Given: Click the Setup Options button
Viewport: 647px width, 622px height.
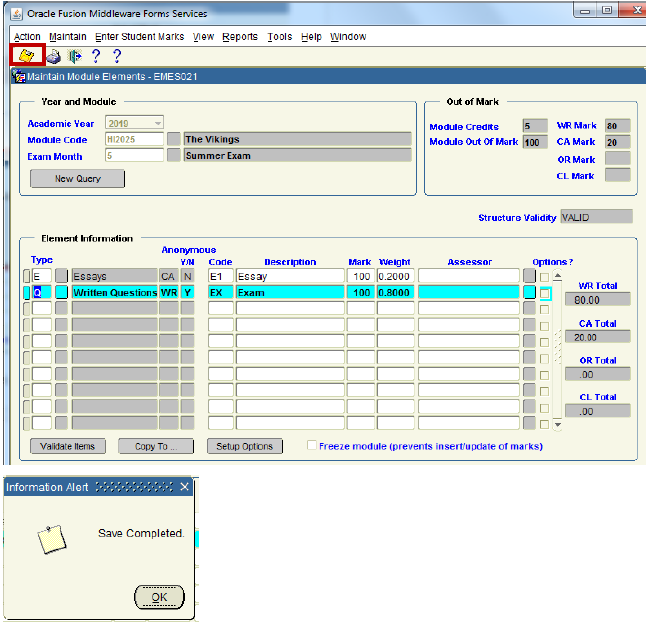Looking at the screenshot, I should tap(244, 447).
